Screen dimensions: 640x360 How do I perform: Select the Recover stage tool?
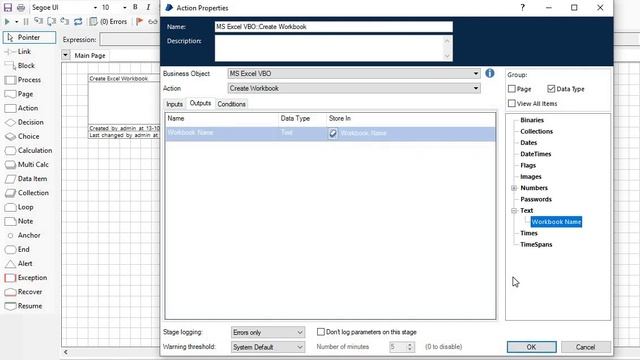click(24, 292)
